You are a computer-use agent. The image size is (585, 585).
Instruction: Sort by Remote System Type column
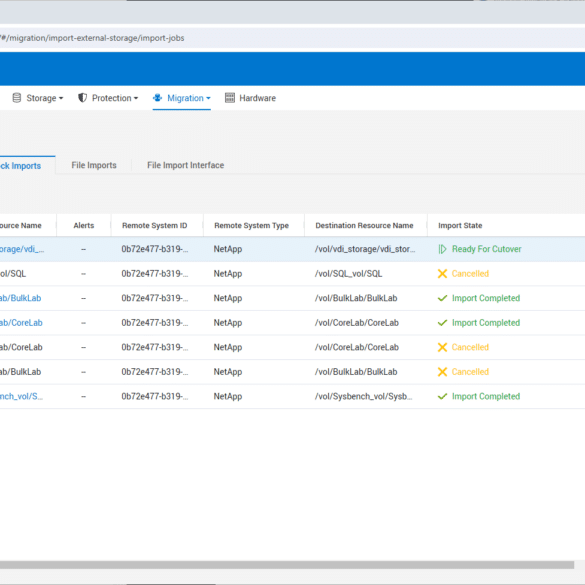click(x=251, y=225)
